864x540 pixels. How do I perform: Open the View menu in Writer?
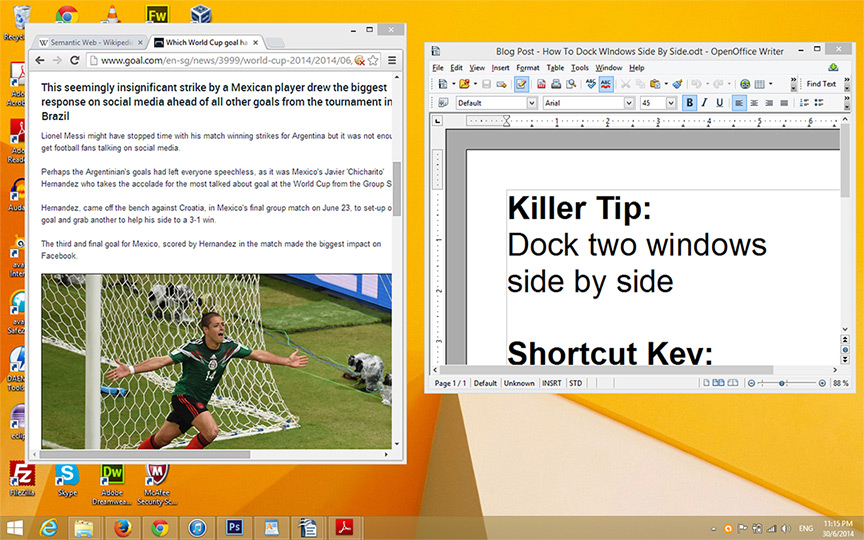(477, 68)
